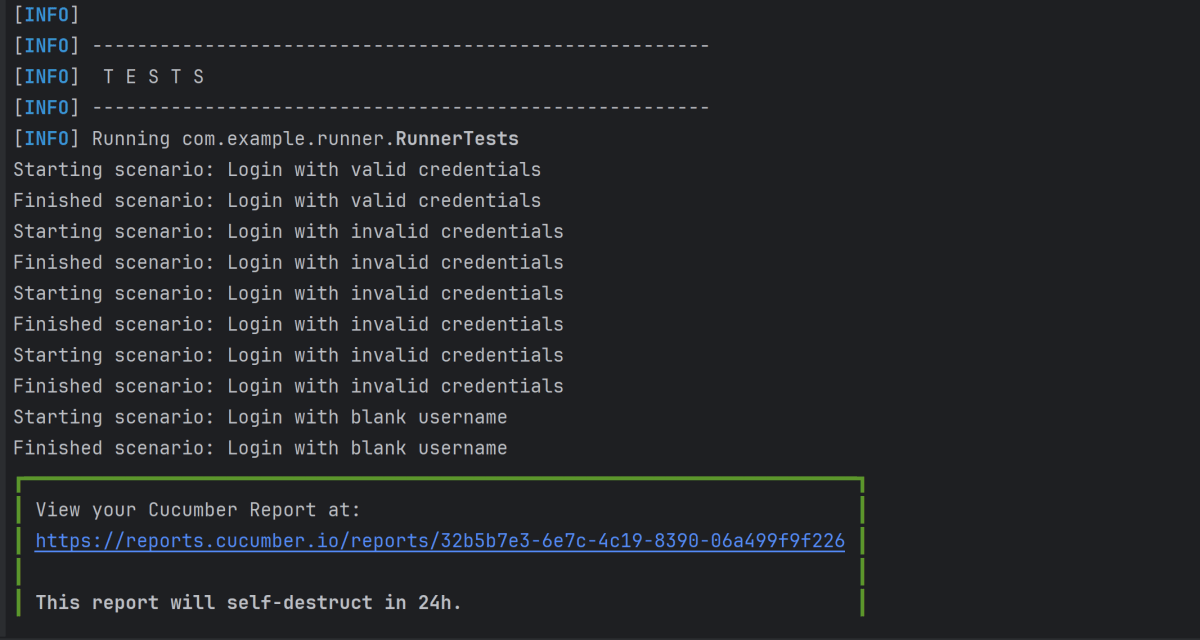Select the 'Starting scenario: Login with valid credentials' line
Image resolution: width=1200 pixels, height=640 pixels.
277,170
